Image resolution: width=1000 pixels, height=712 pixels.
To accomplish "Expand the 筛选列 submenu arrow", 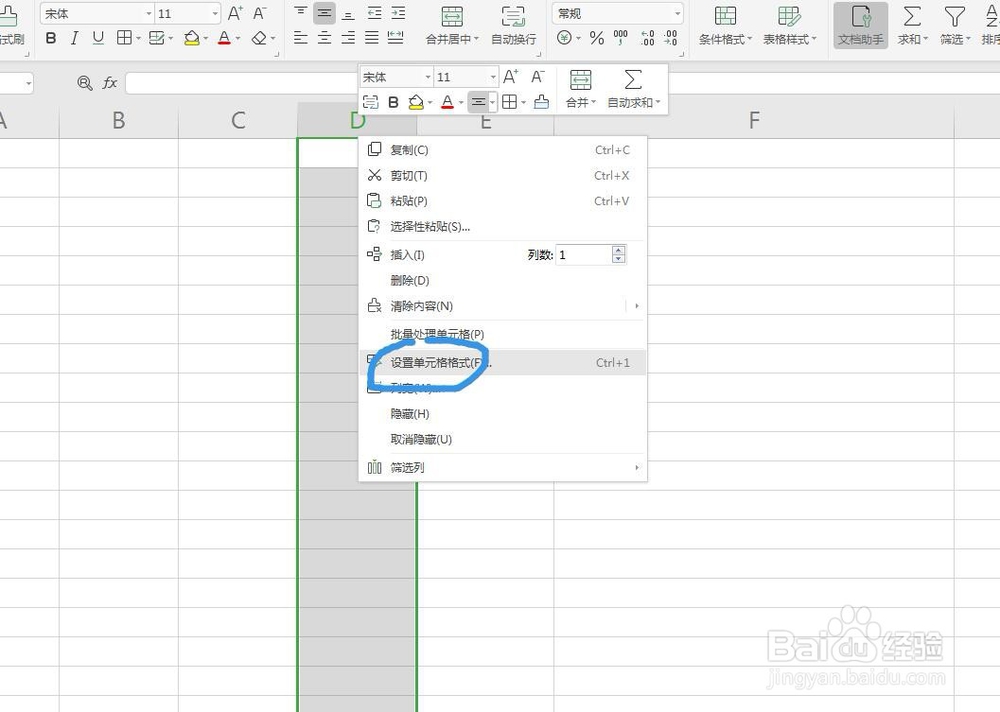I will [x=636, y=468].
